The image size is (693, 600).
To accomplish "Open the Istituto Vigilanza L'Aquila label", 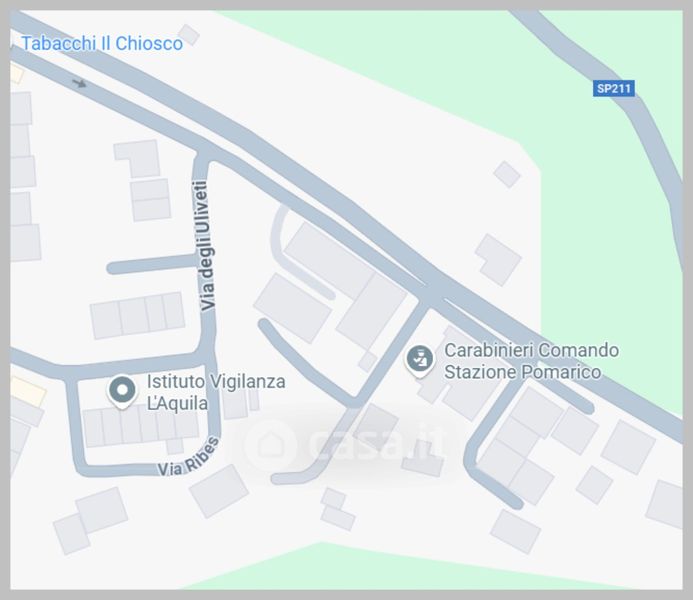I will [x=216, y=392].
